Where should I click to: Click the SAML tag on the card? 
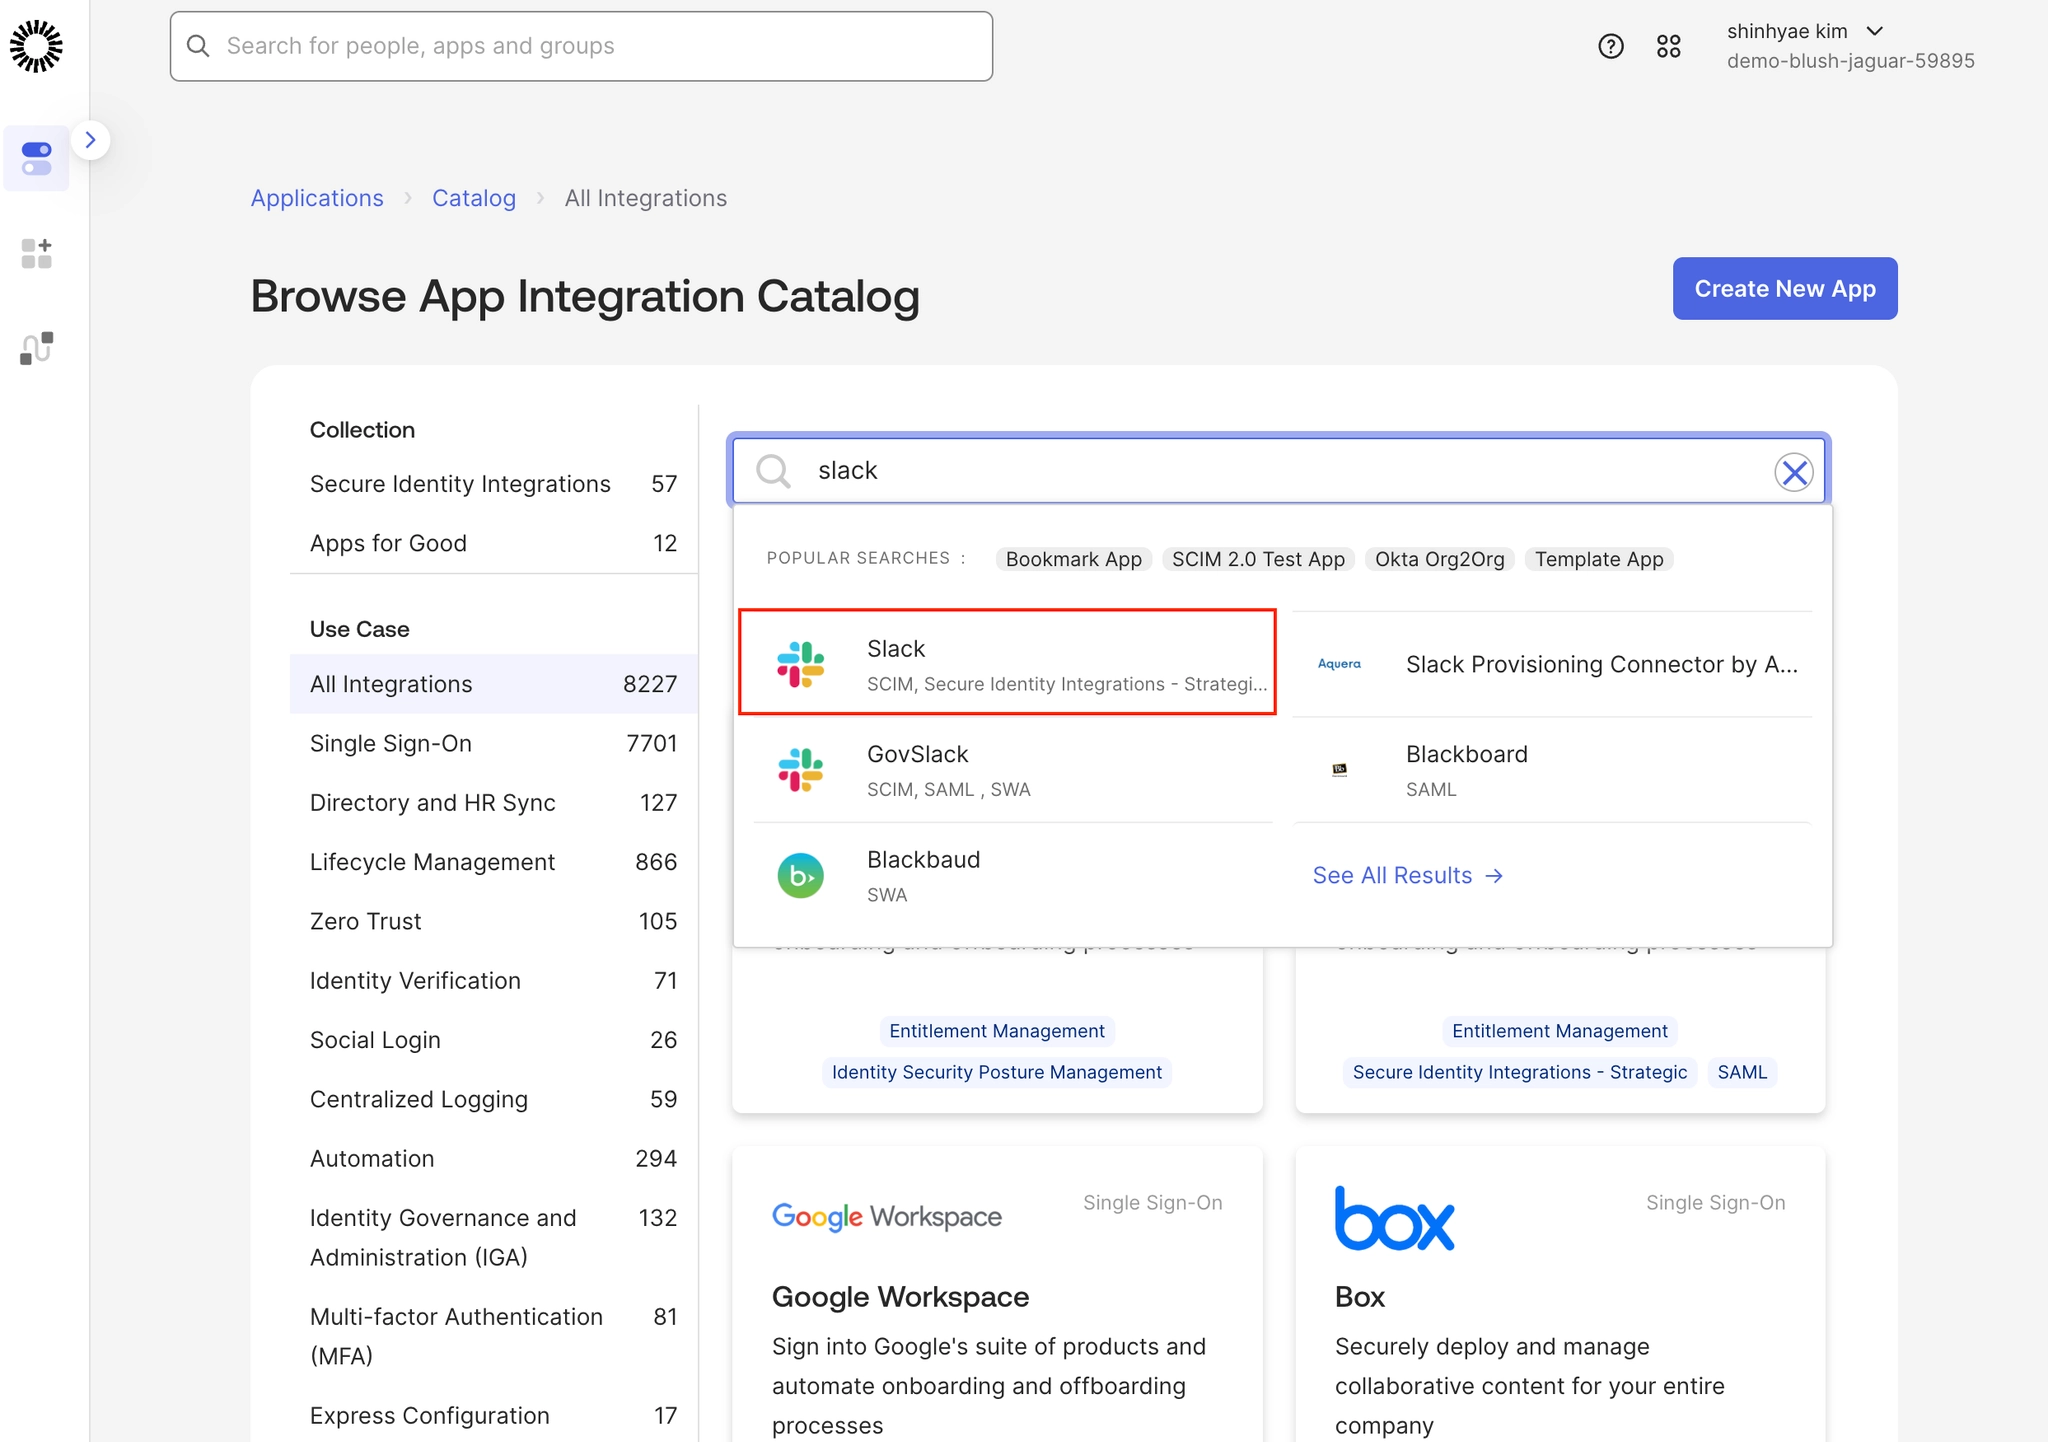coord(1742,1072)
